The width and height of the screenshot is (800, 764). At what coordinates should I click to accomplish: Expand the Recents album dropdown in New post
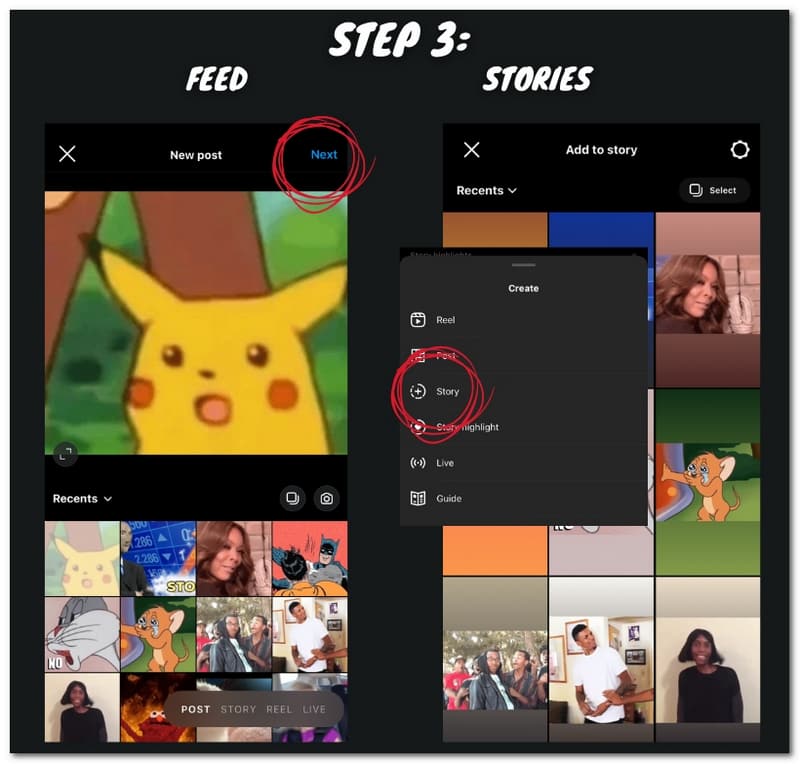[82, 499]
